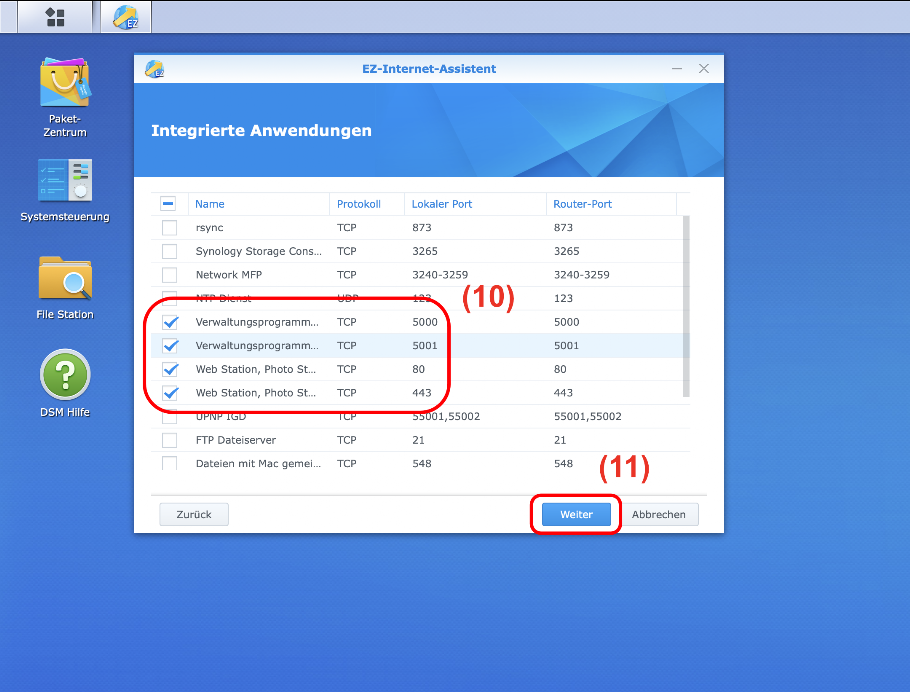Screen dimensions: 910x692
Task: Click the Weiter button
Action: [576, 514]
